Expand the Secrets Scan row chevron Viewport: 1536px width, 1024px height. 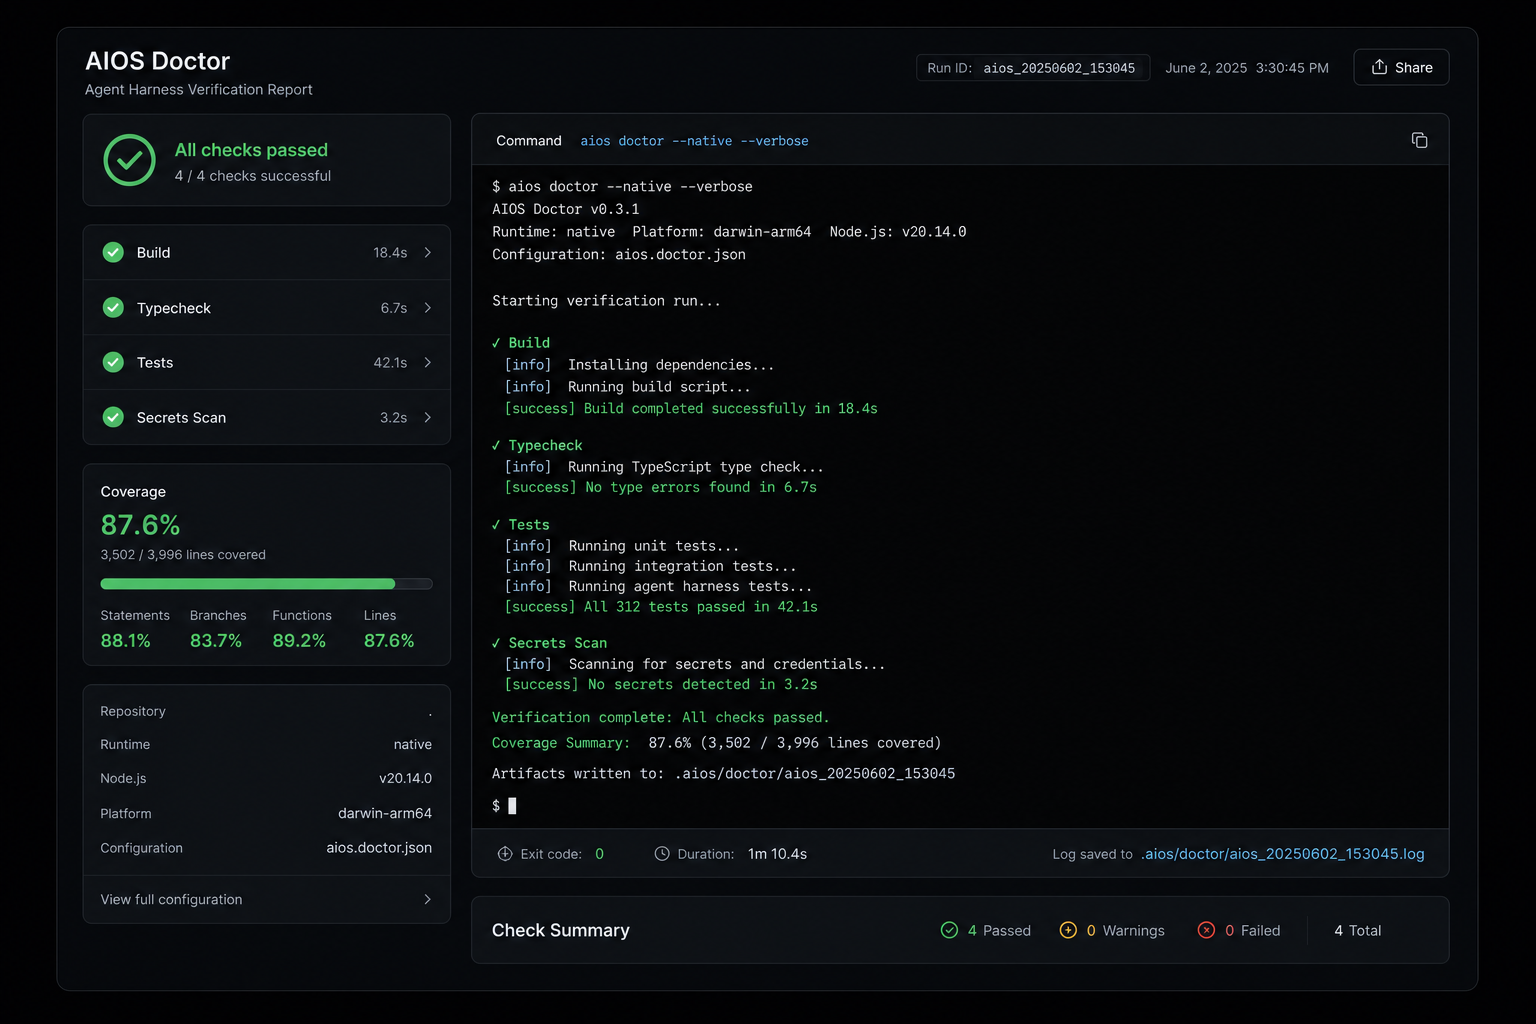(x=428, y=417)
